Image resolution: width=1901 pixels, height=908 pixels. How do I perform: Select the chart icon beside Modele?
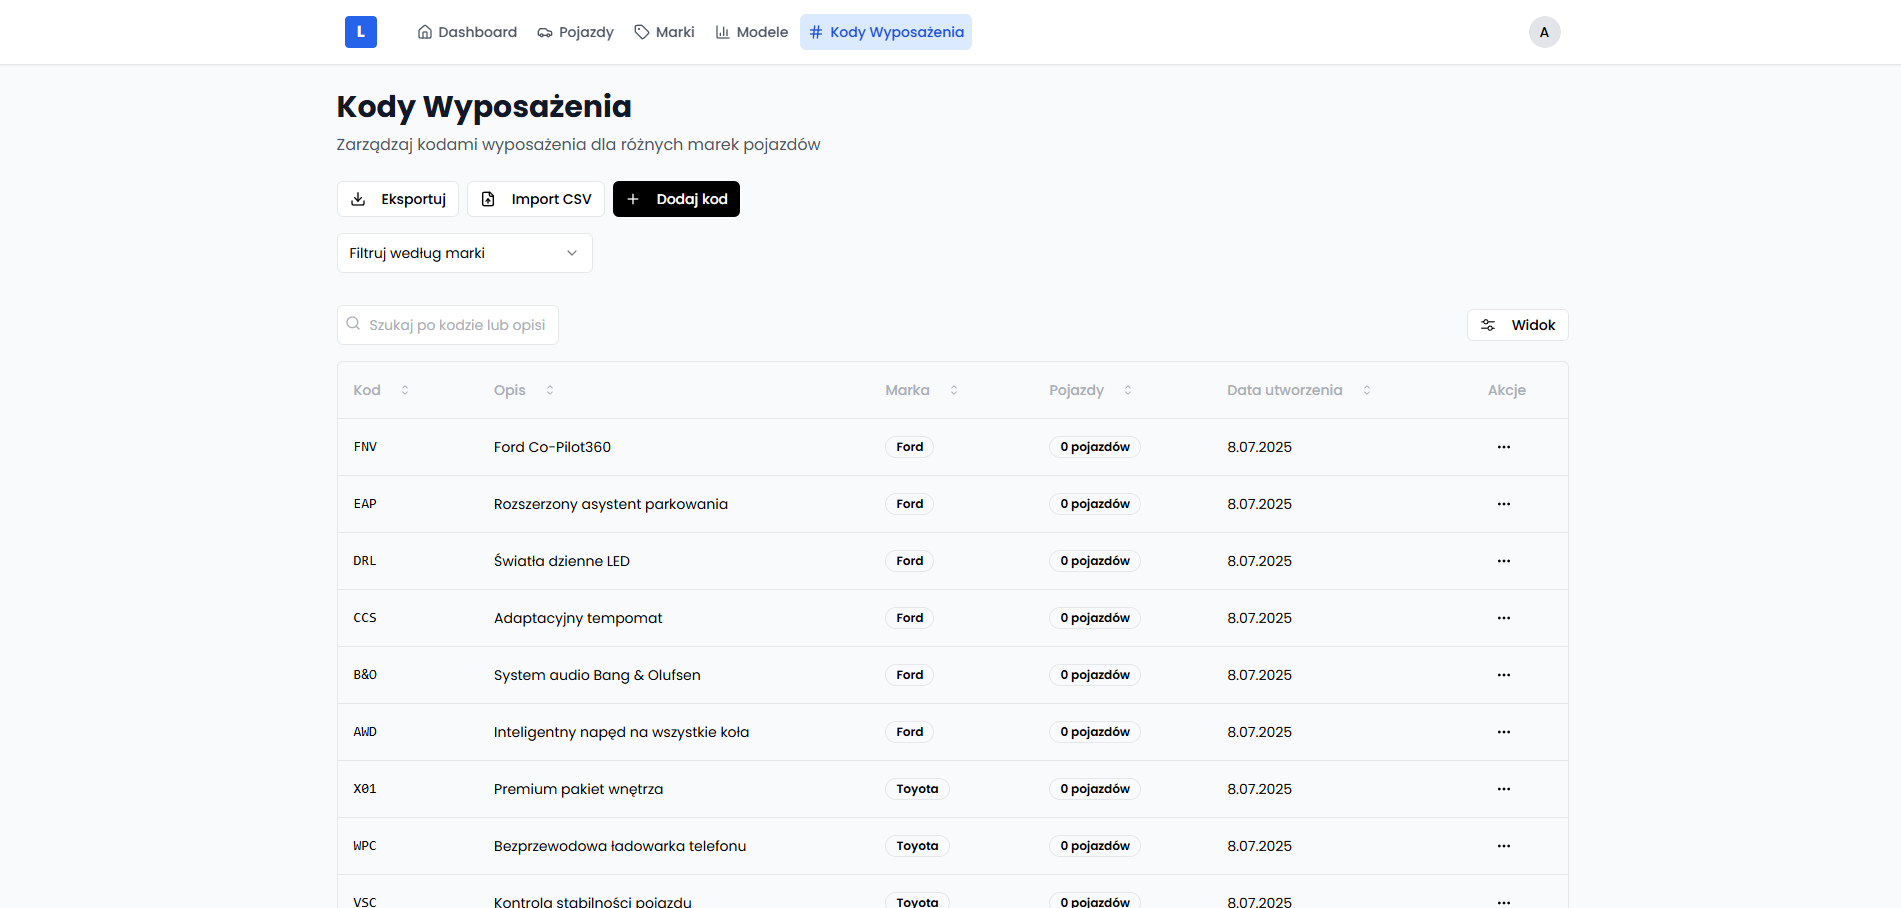[x=722, y=31]
